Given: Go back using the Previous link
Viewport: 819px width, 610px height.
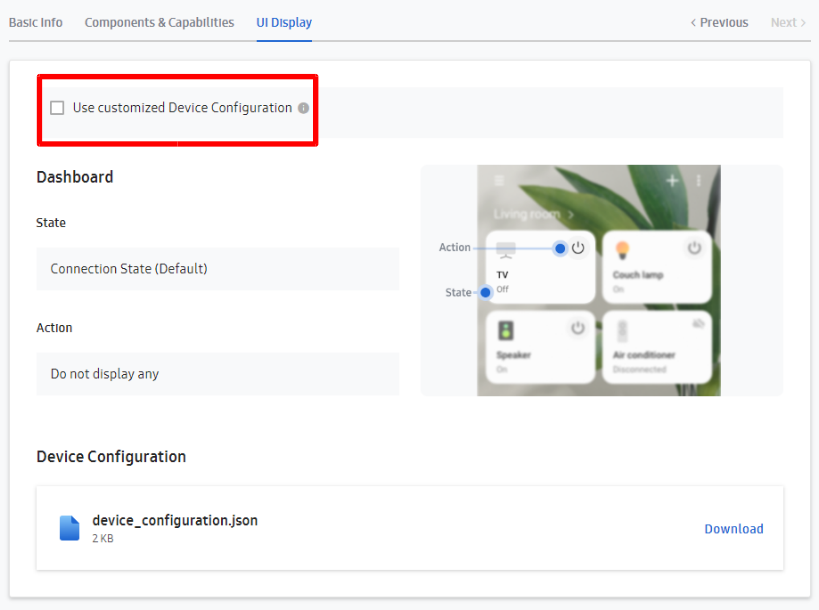Looking at the screenshot, I should 718,21.
